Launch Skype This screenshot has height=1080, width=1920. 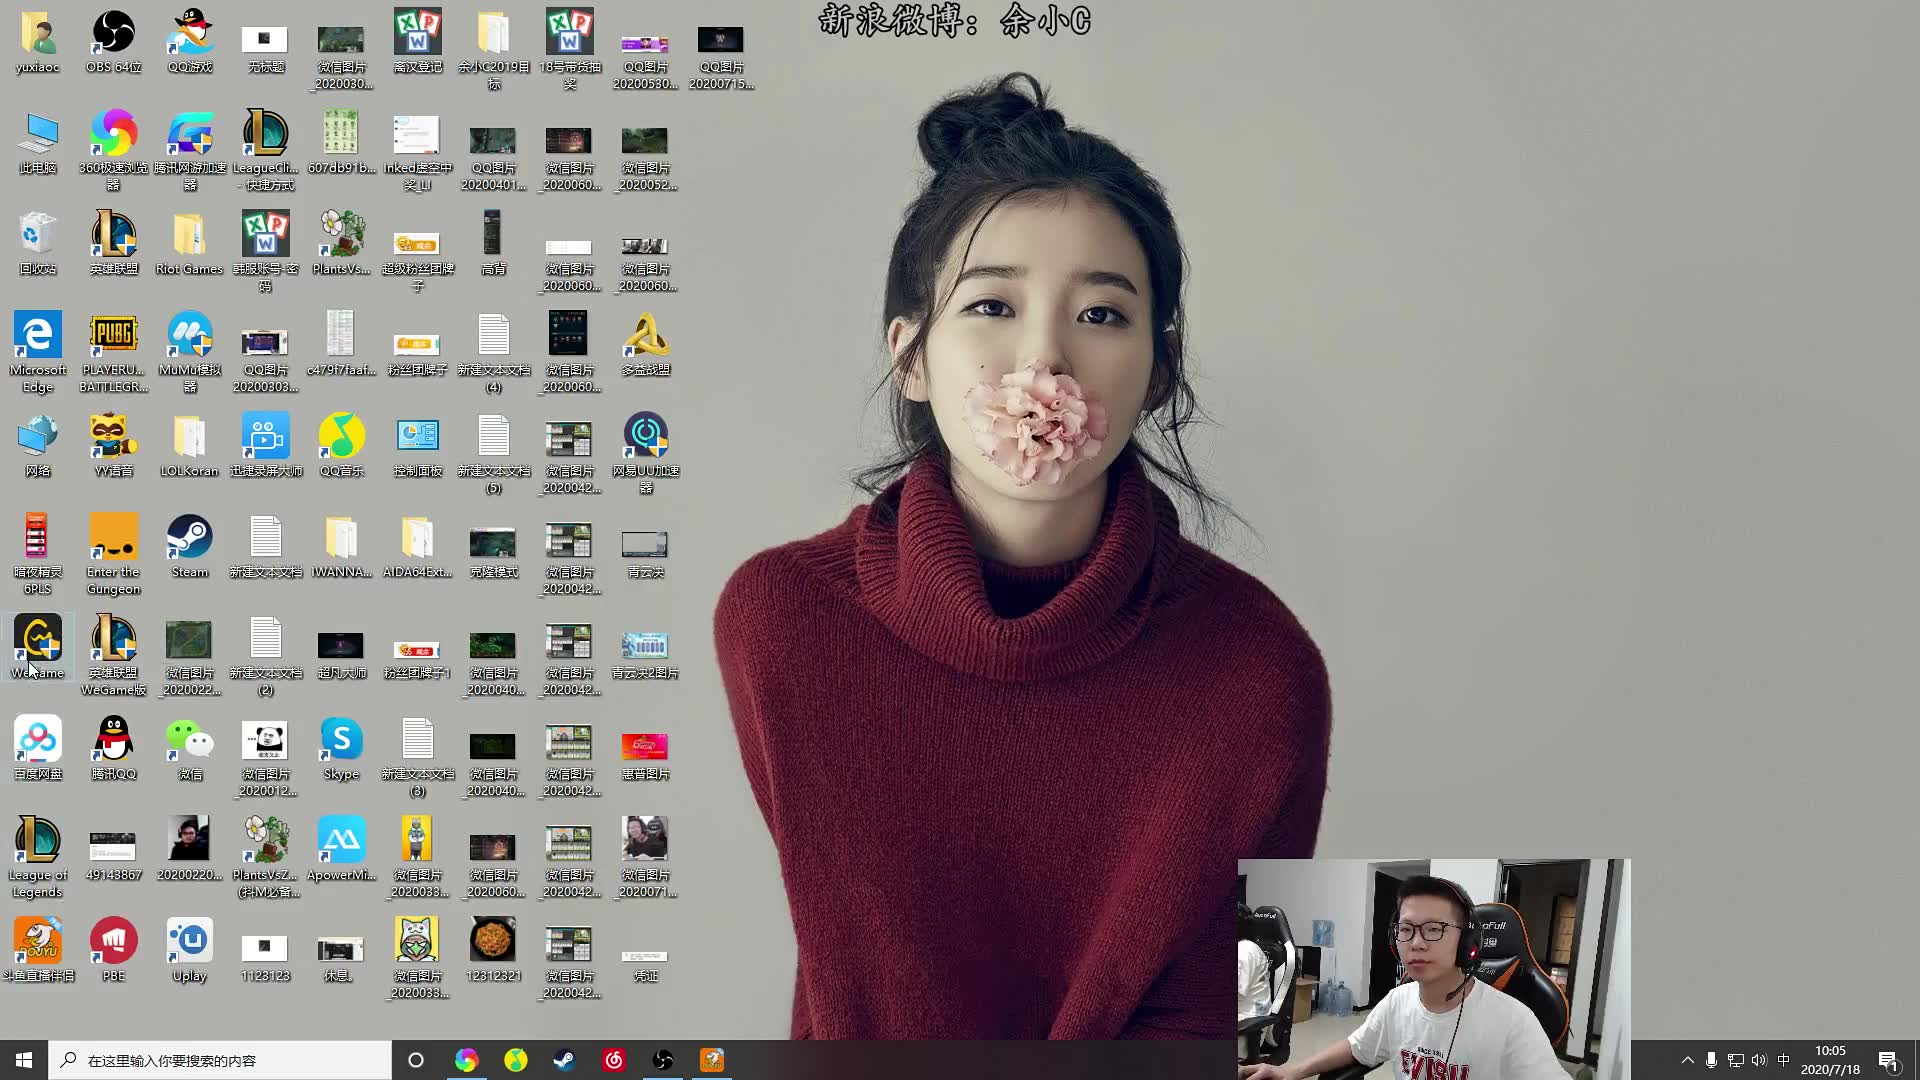click(x=341, y=740)
